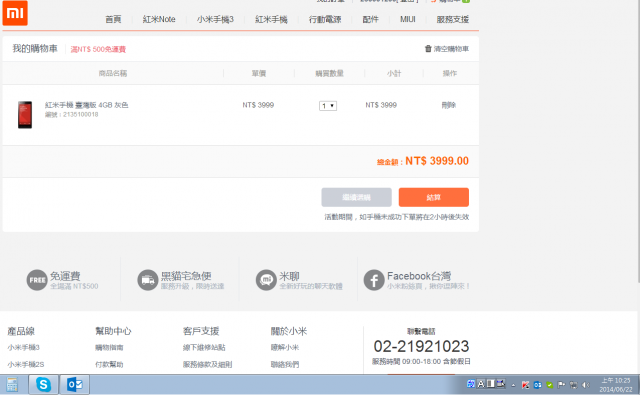Click the 米聊 title text
This screenshot has height=395, width=640.
289,276
